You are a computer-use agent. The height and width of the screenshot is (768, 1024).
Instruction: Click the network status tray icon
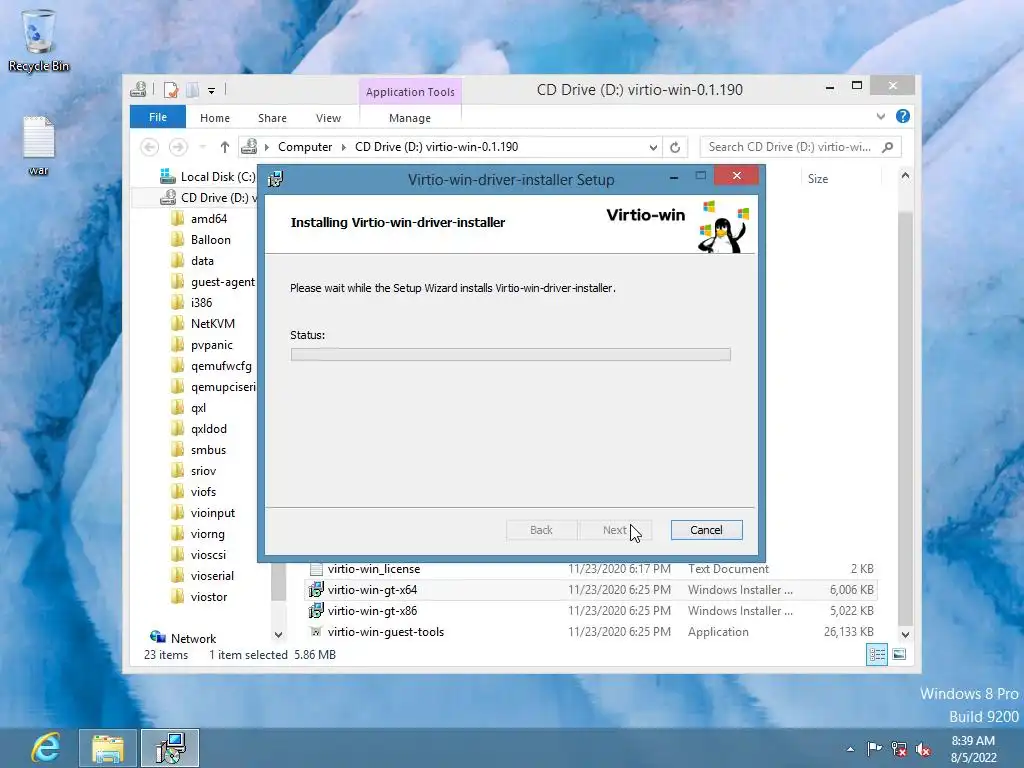point(899,749)
